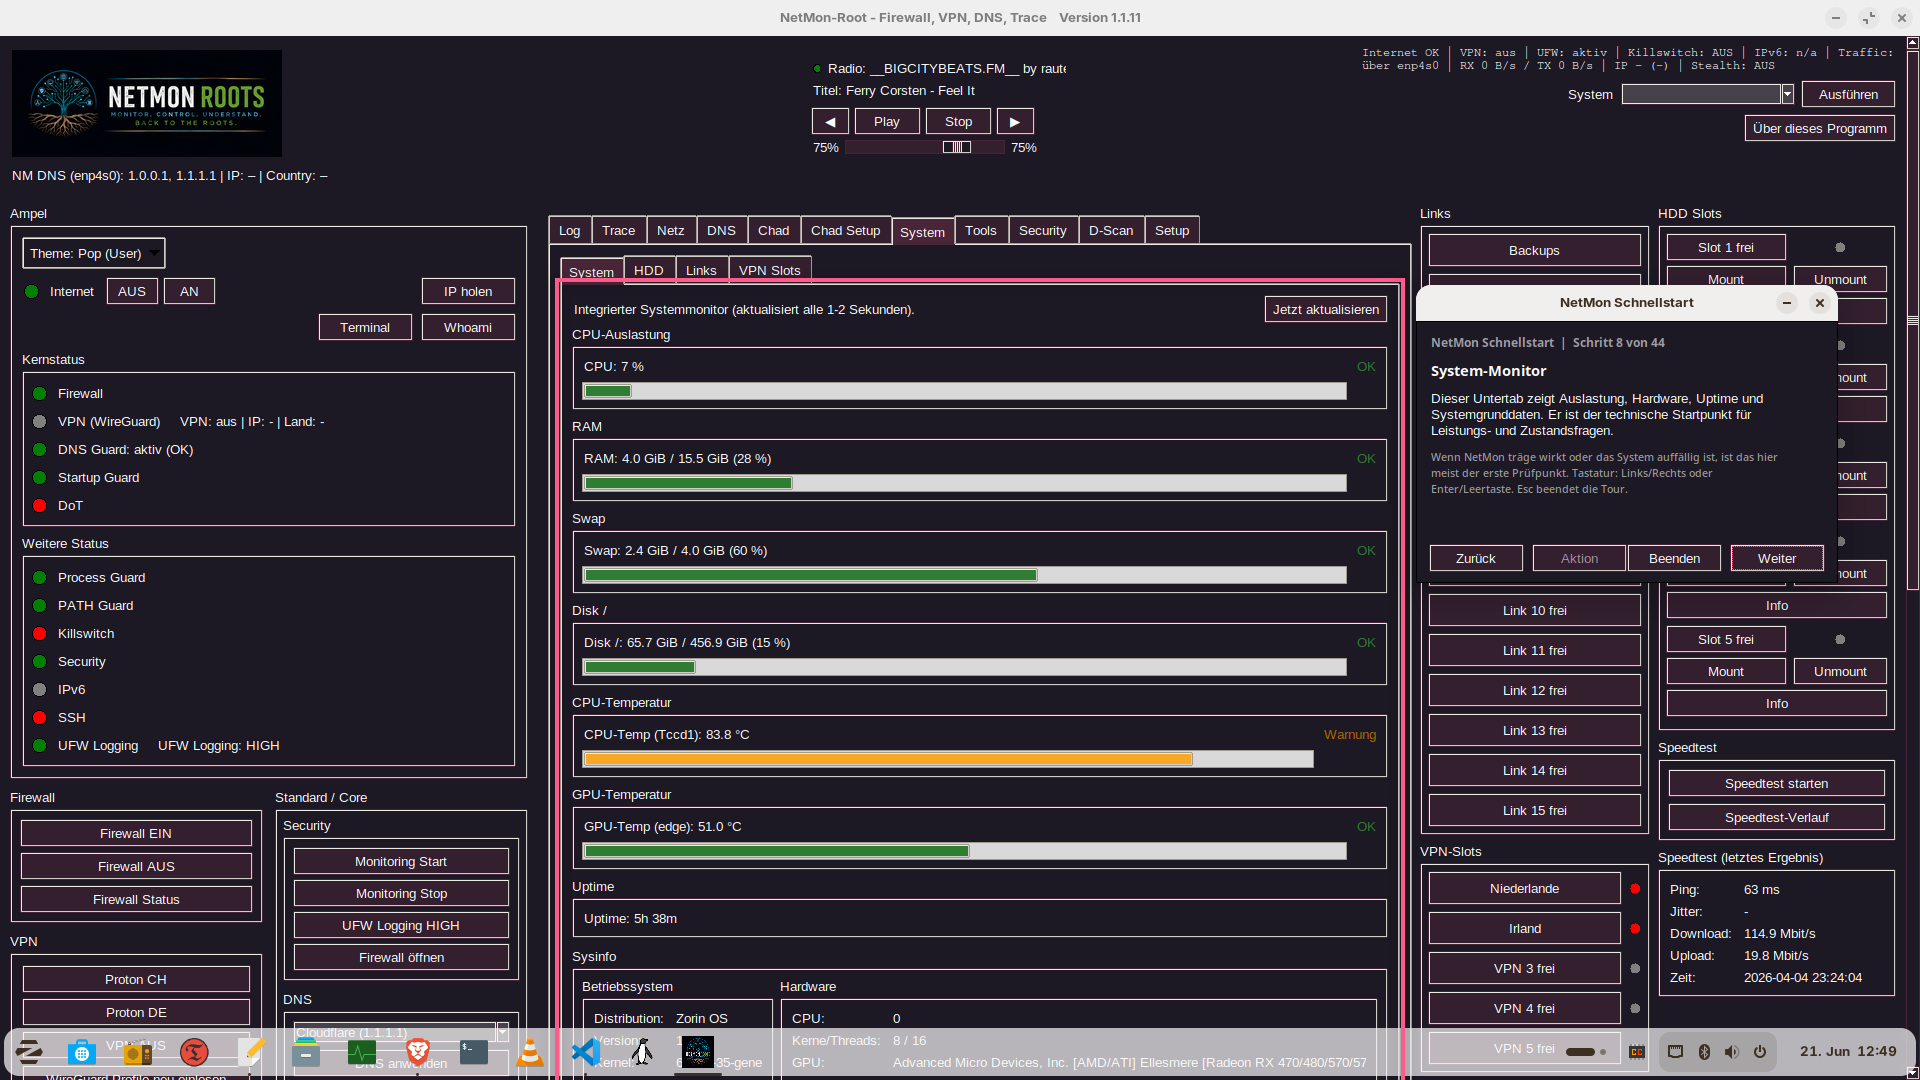Click the Monitoring Start button

click(401, 862)
